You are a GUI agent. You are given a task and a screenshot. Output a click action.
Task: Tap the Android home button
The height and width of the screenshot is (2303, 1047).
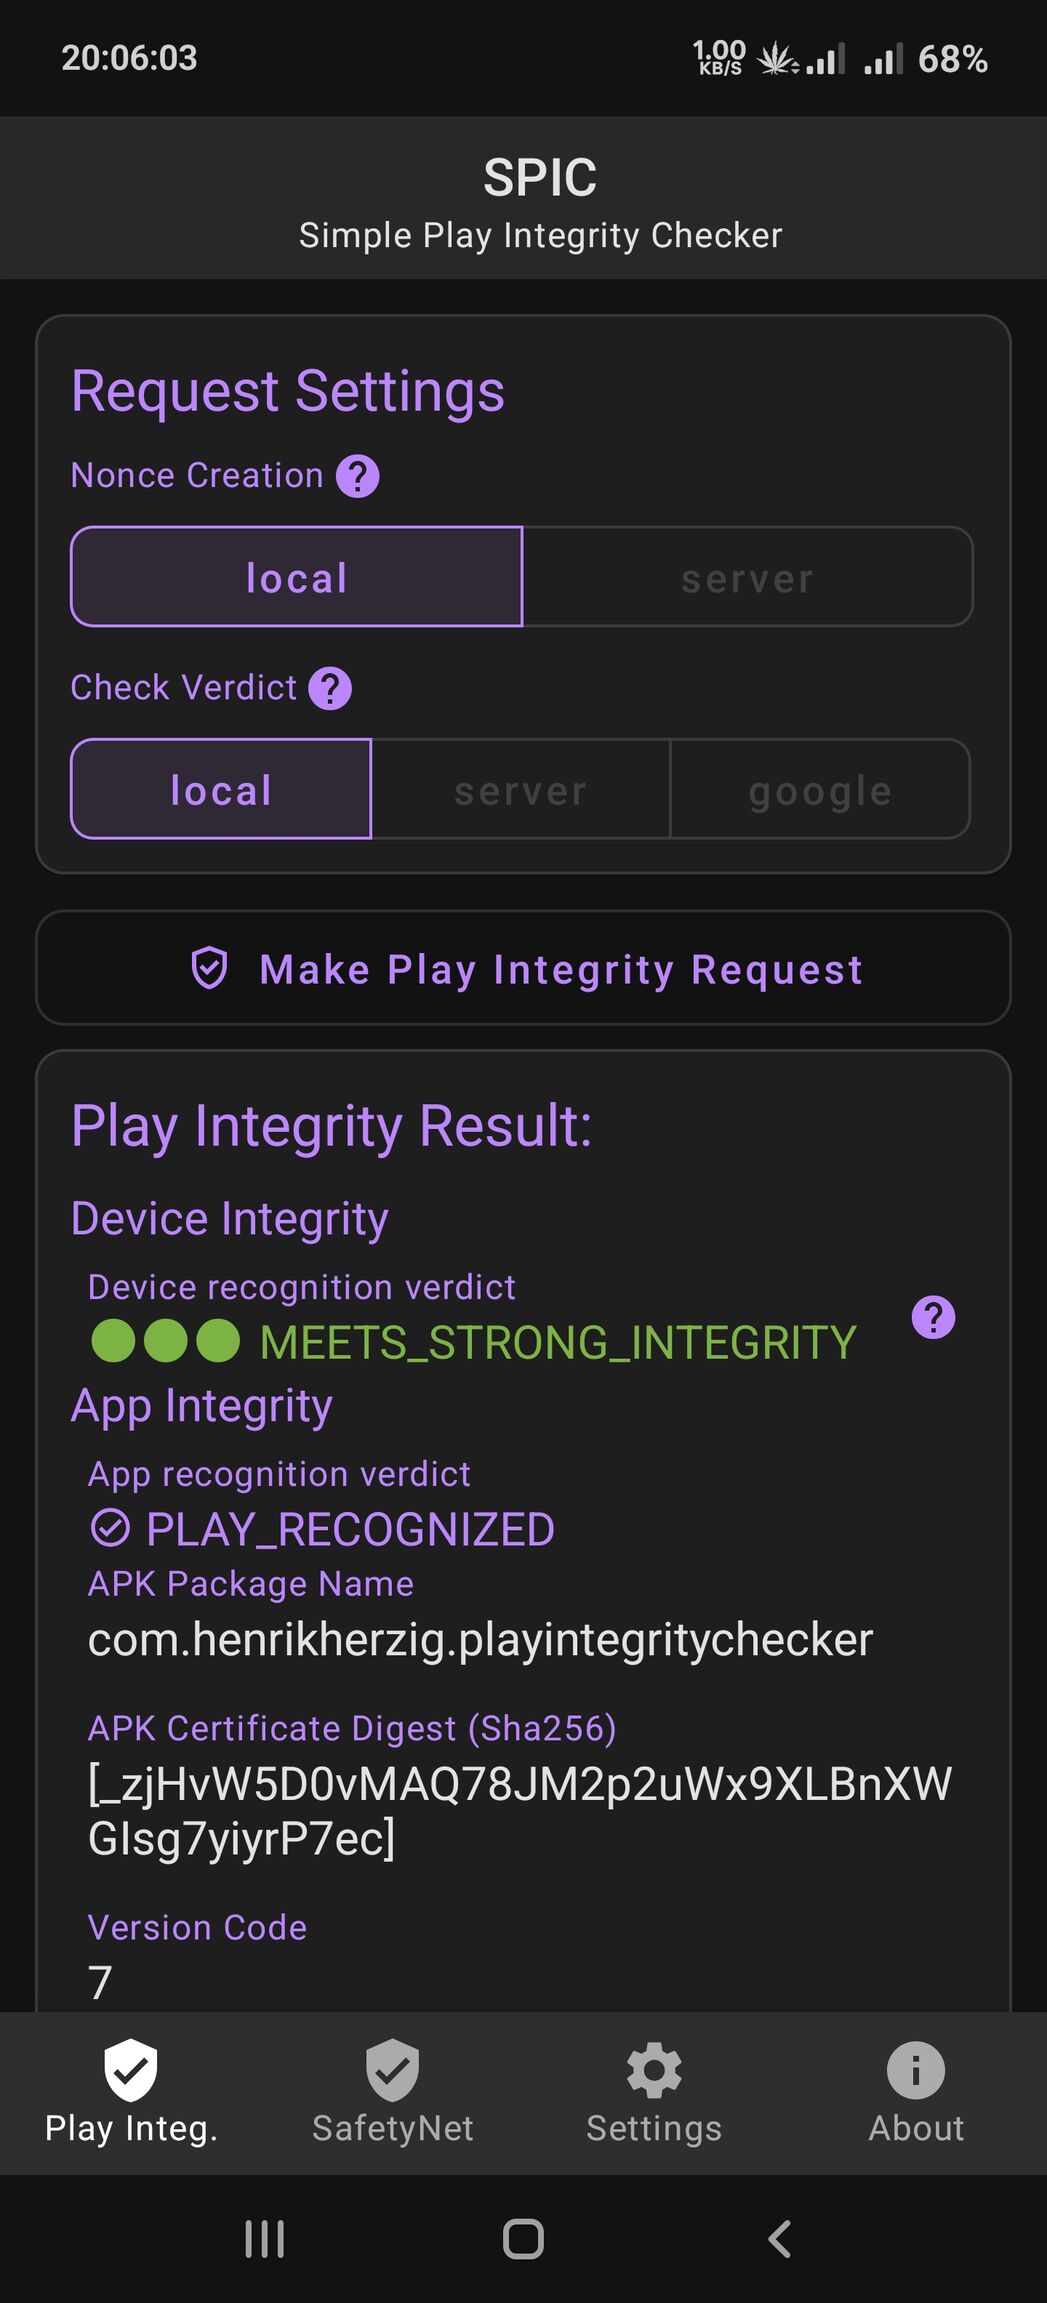point(523,2239)
